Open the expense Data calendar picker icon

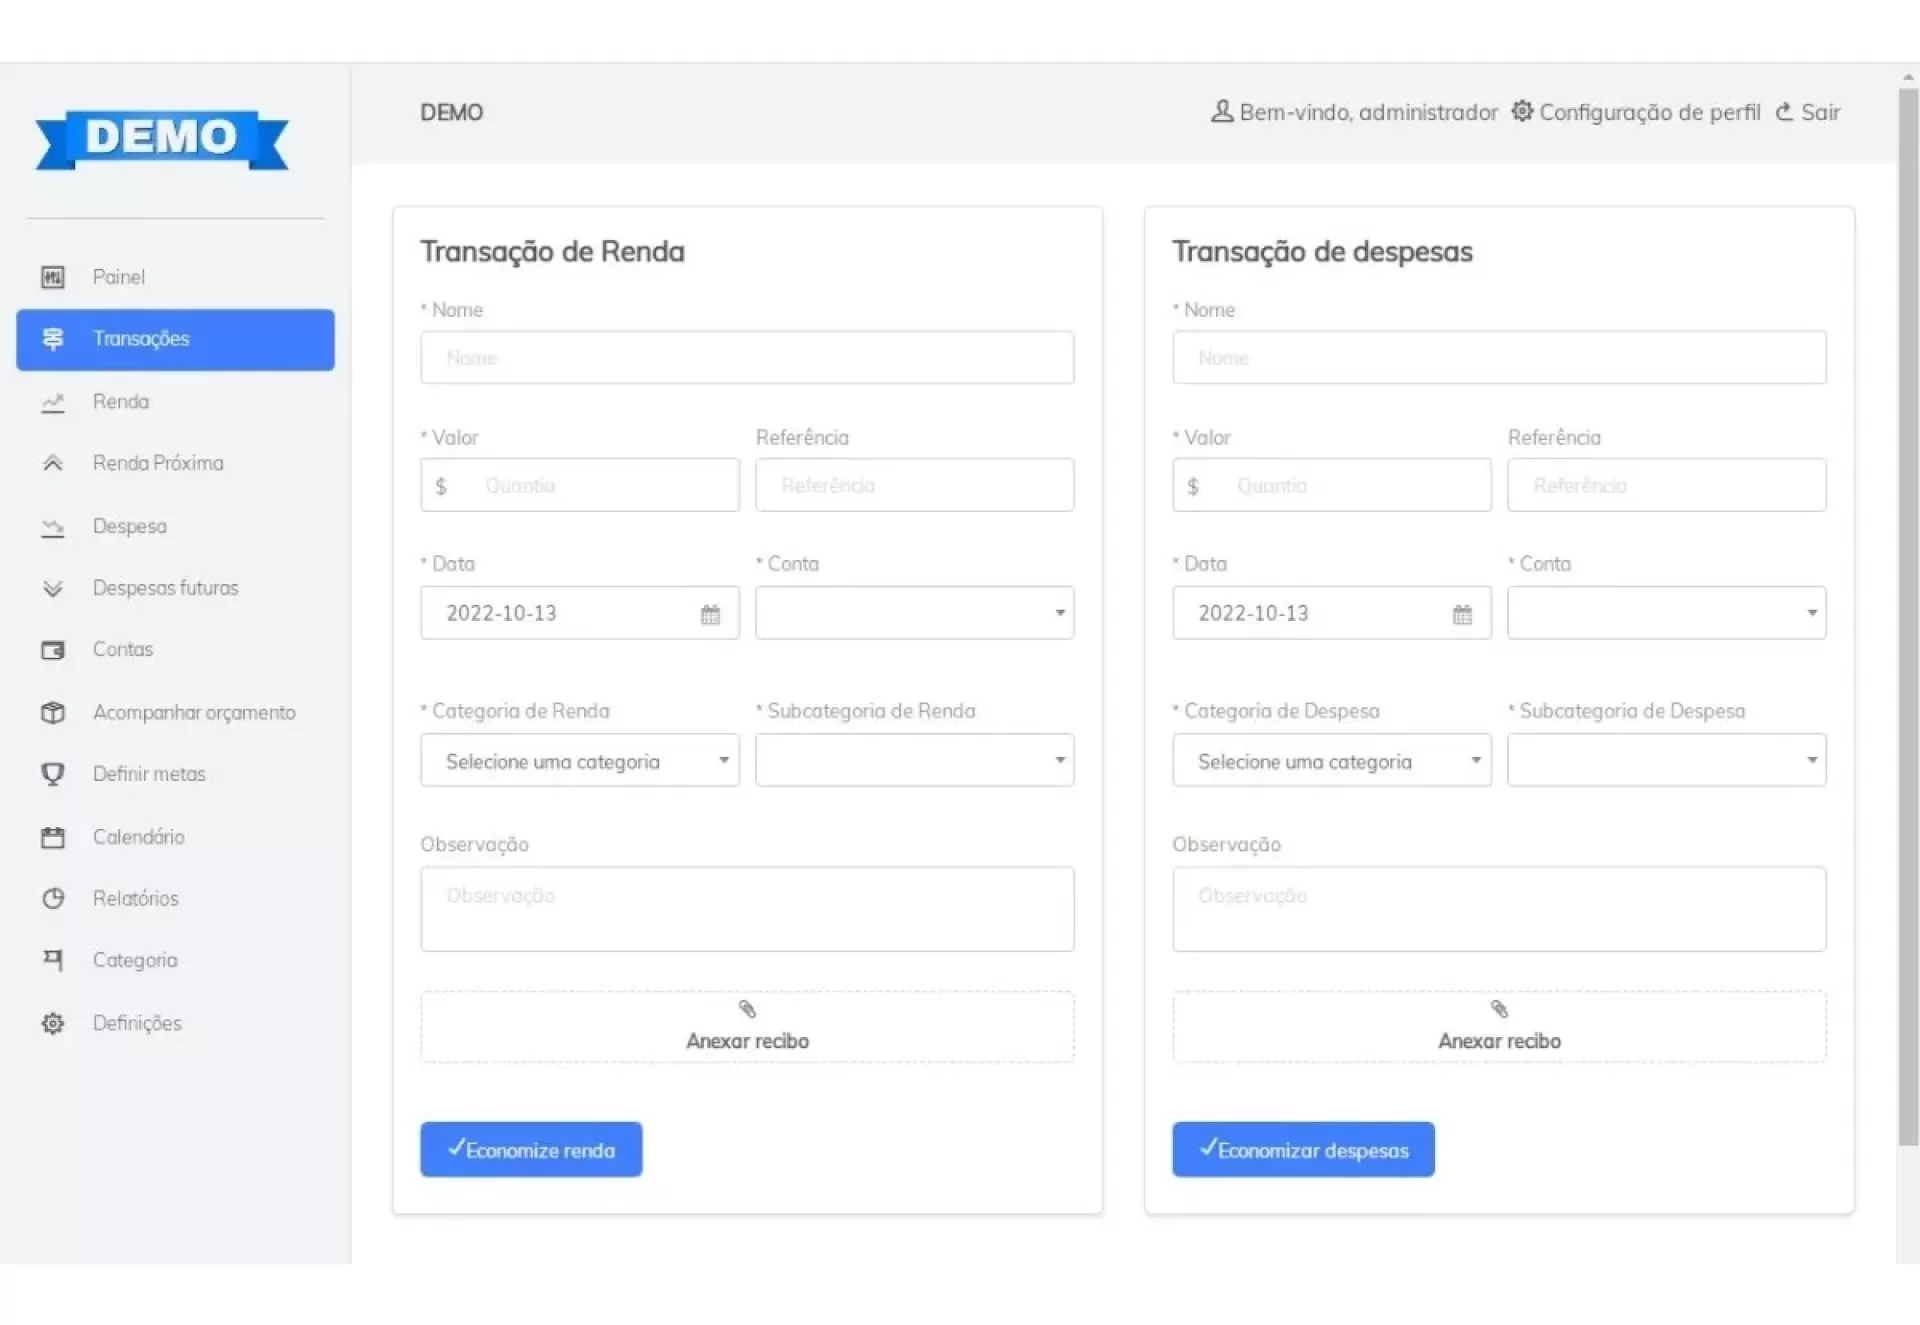(1462, 614)
